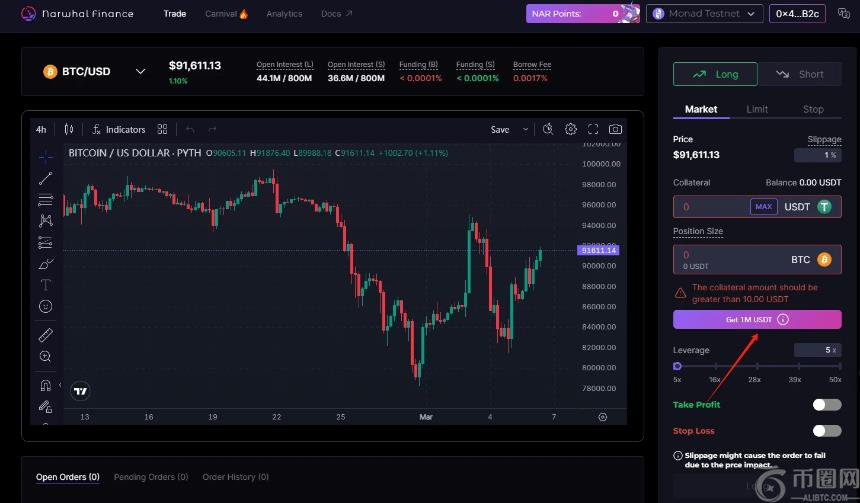Set leverage slider to 28x
This screenshot has height=503, width=860.
pos(755,366)
